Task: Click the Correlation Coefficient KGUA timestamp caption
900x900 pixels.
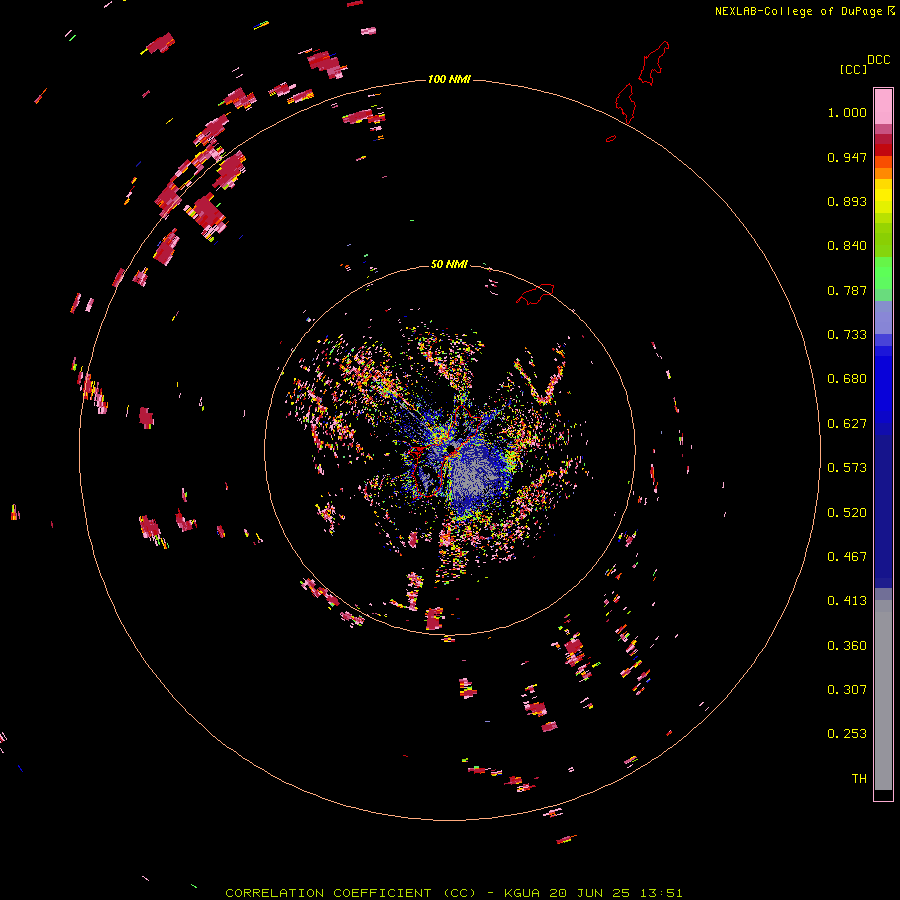Action: 454,893
